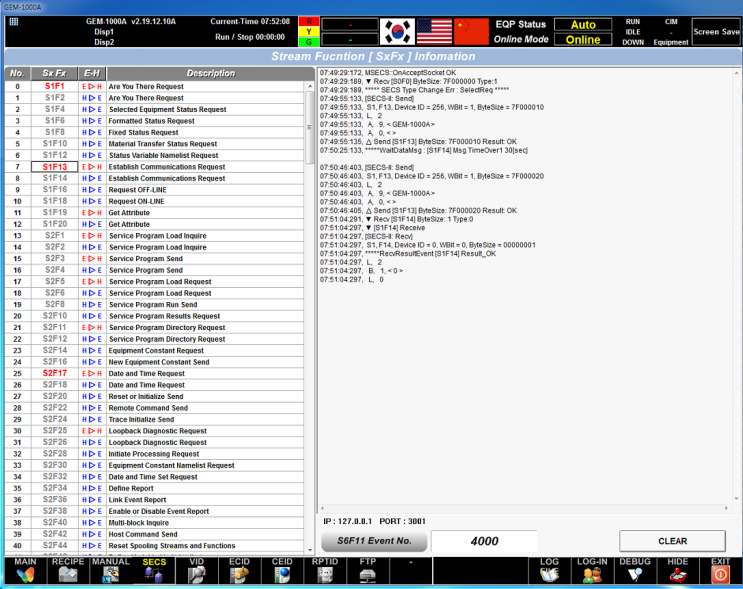Open the RPTID page
This screenshot has width=743, height=589.
click(x=325, y=570)
